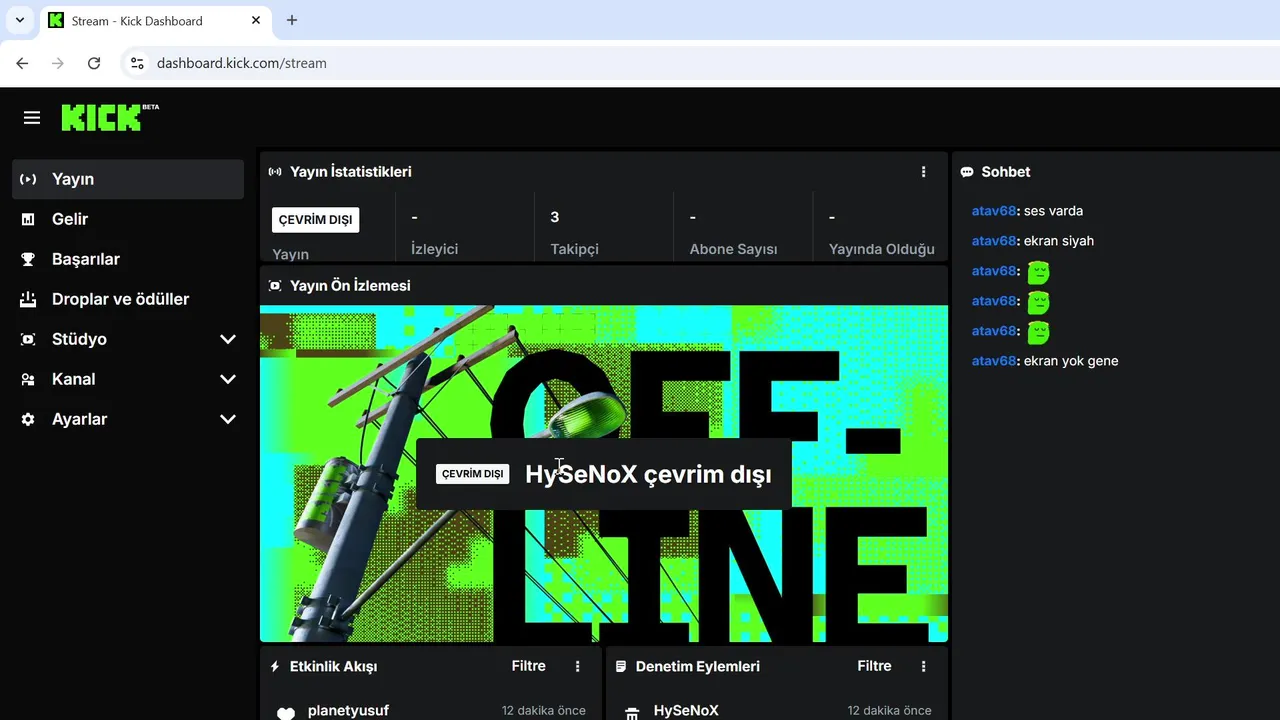Open the Gelir sidebar item
The height and width of the screenshot is (720, 1280).
(x=128, y=219)
